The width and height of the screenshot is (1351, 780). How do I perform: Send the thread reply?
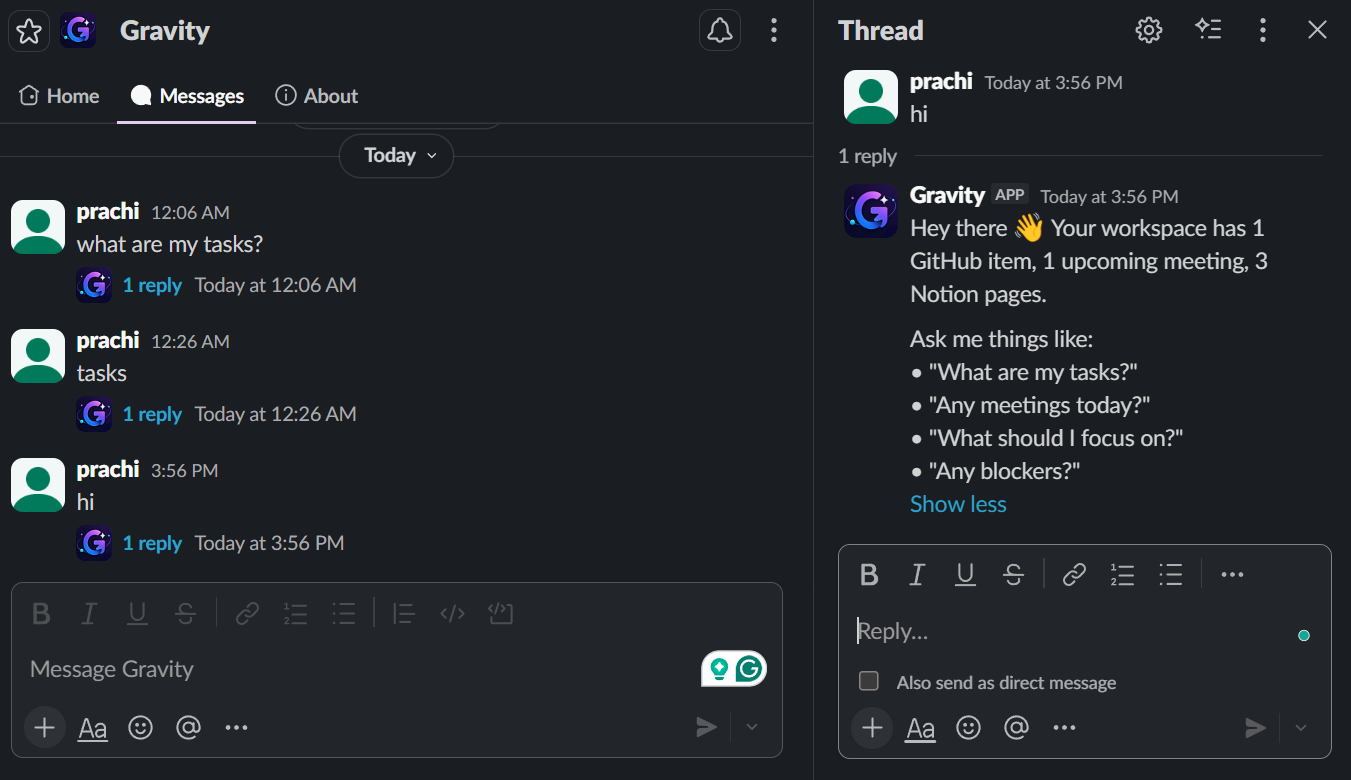click(1256, 727)
